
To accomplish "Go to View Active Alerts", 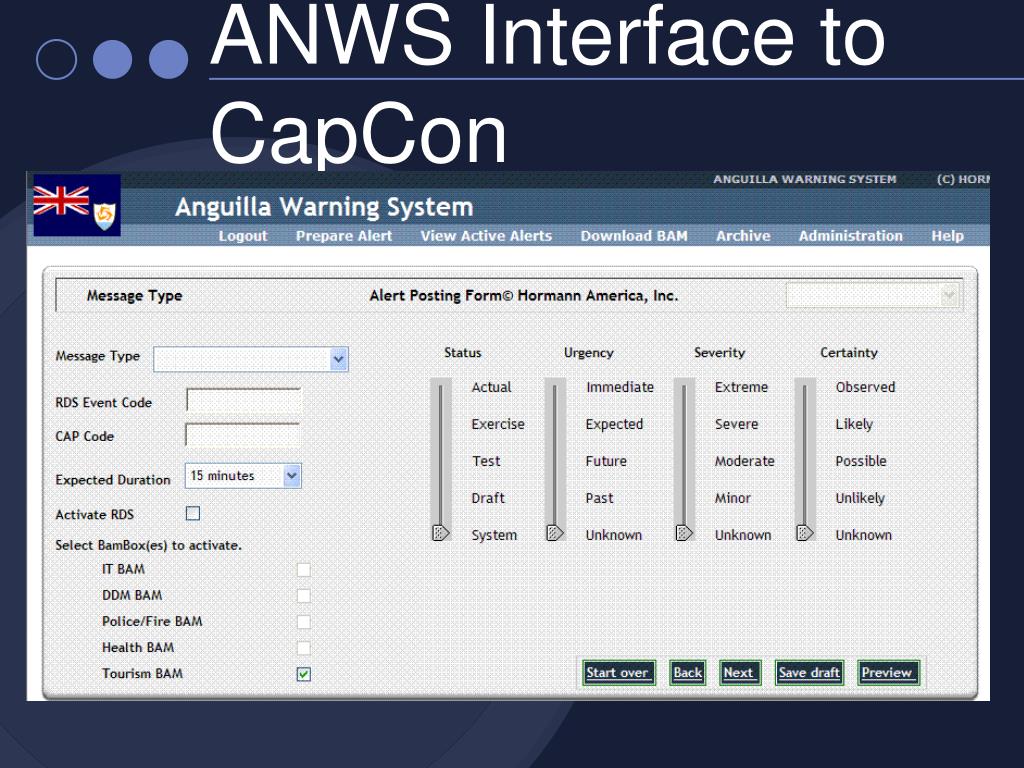I will pyautogui.click(x=487, y=236).
